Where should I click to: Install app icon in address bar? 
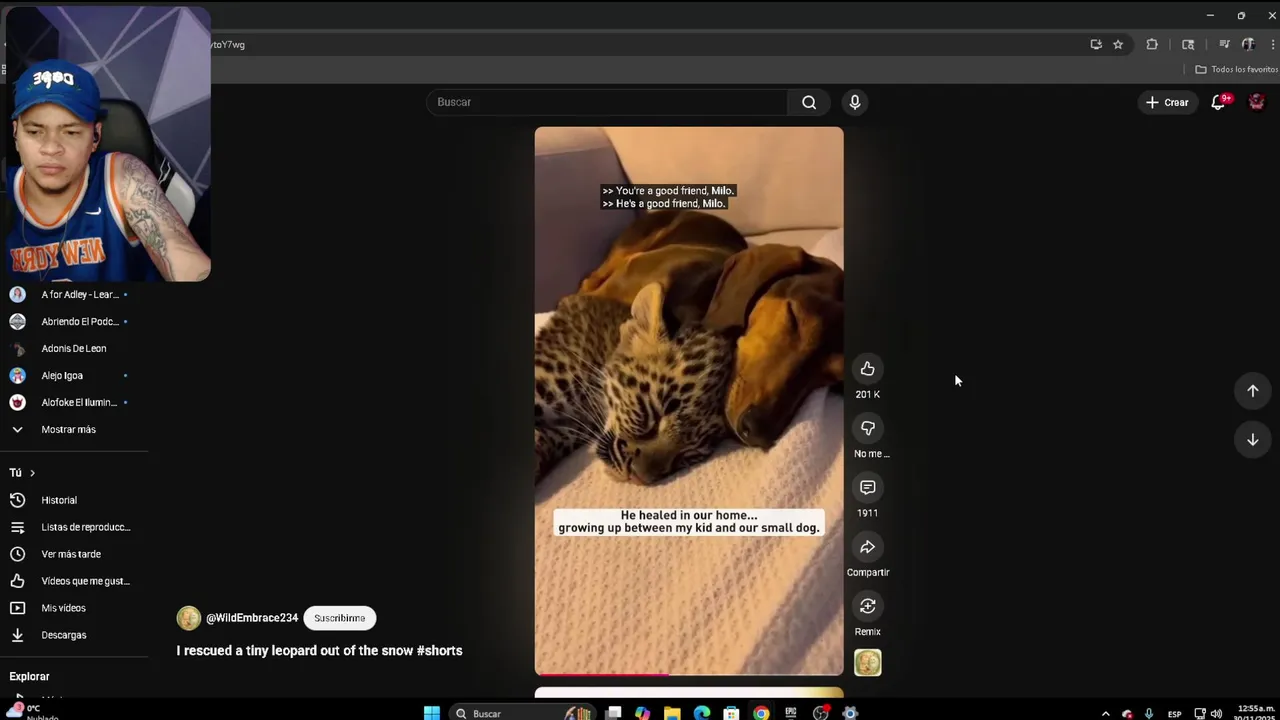click(1096, 44)
